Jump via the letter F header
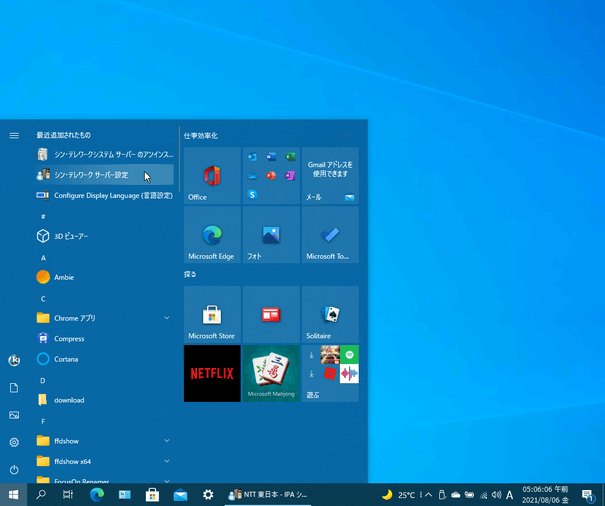 tap(43, 421)
